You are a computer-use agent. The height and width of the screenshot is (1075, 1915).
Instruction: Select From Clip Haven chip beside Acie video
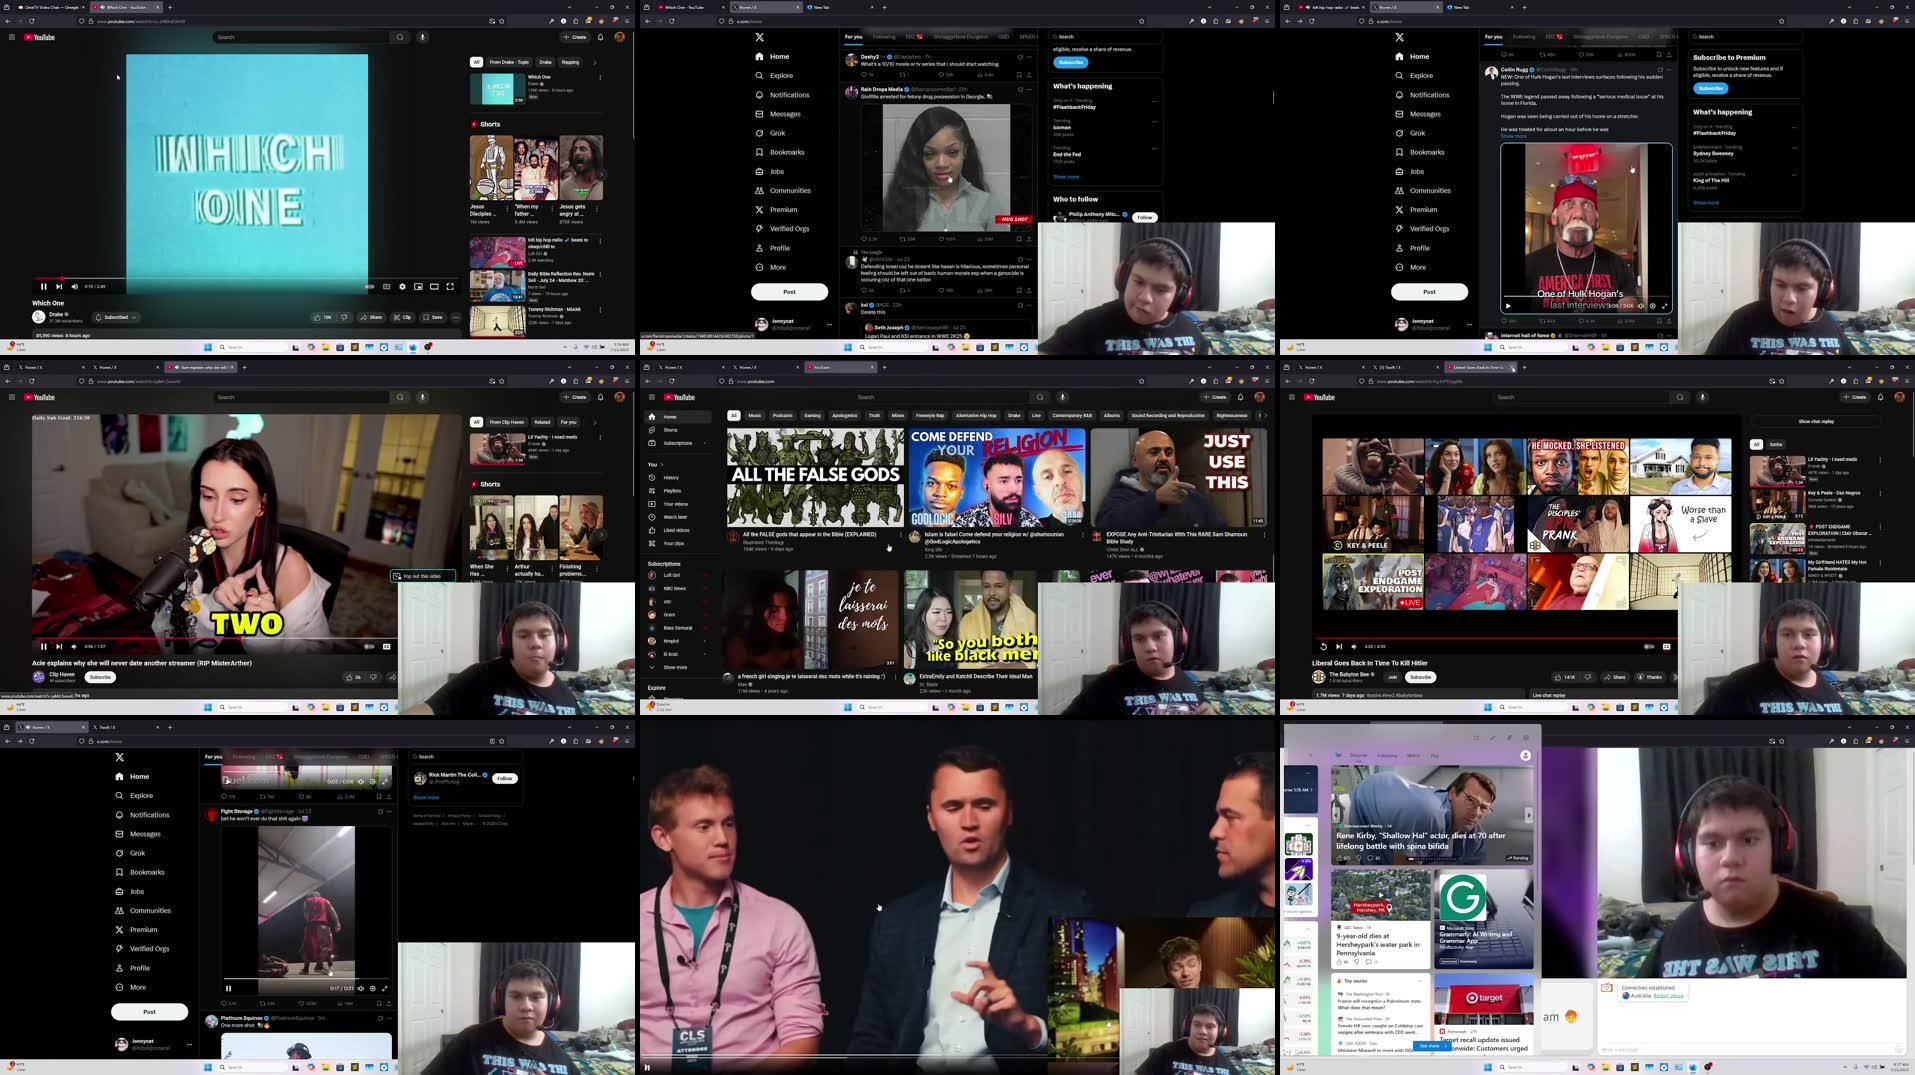click(507, 422)
